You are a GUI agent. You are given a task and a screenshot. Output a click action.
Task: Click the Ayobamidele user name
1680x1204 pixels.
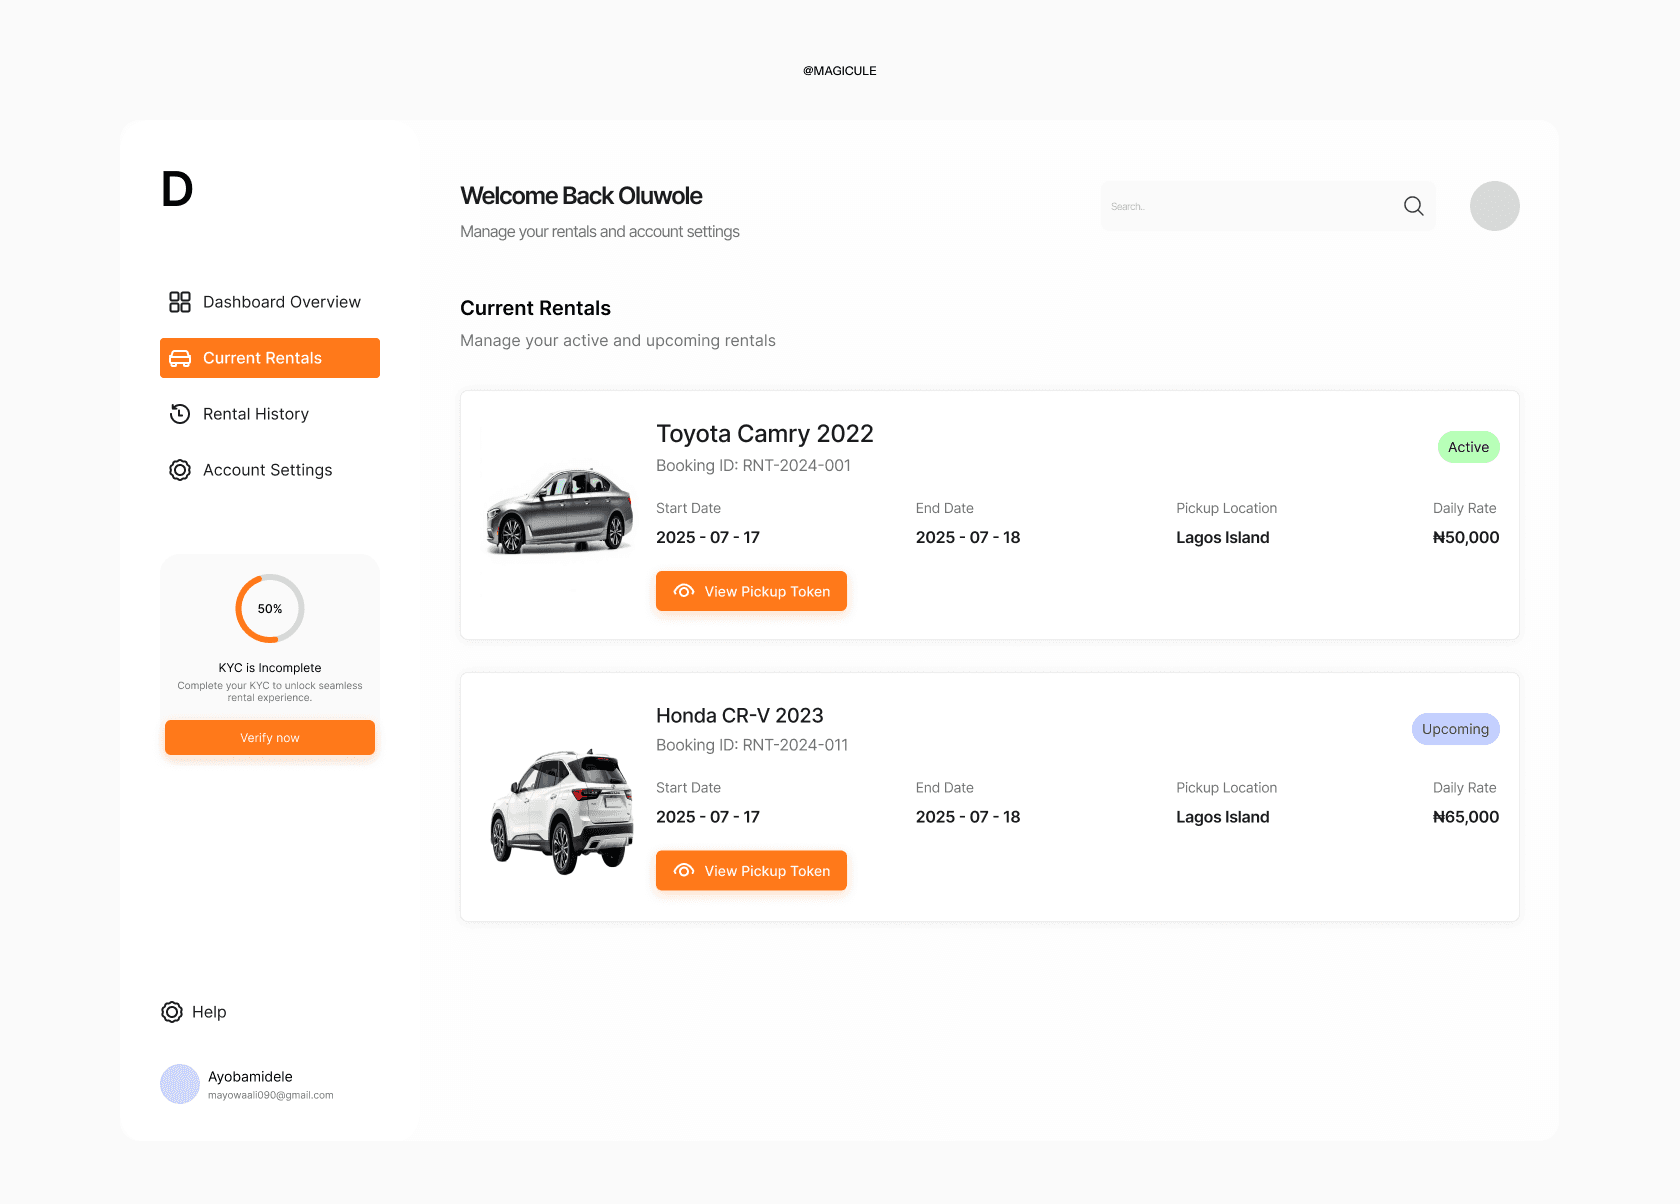click(x=250, y=1077)
